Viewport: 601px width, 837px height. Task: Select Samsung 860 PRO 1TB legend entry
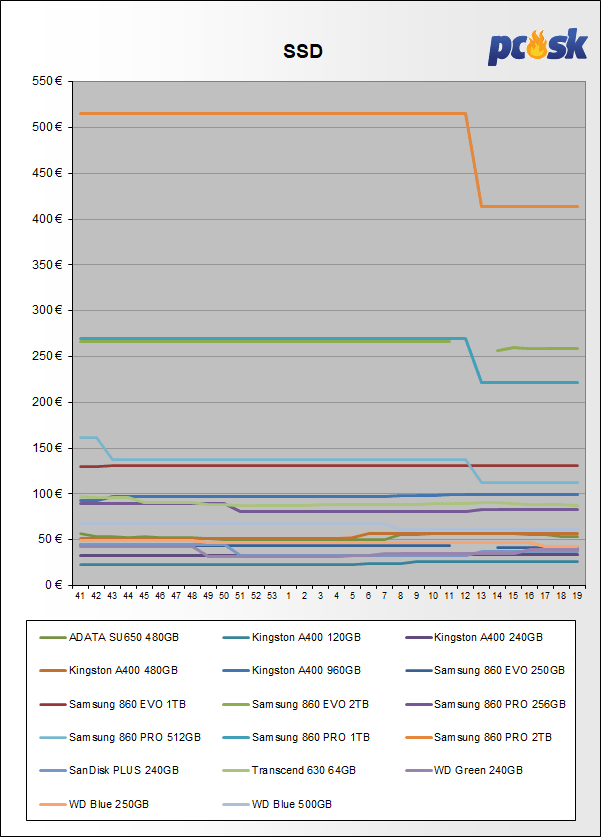click(296, 738)
